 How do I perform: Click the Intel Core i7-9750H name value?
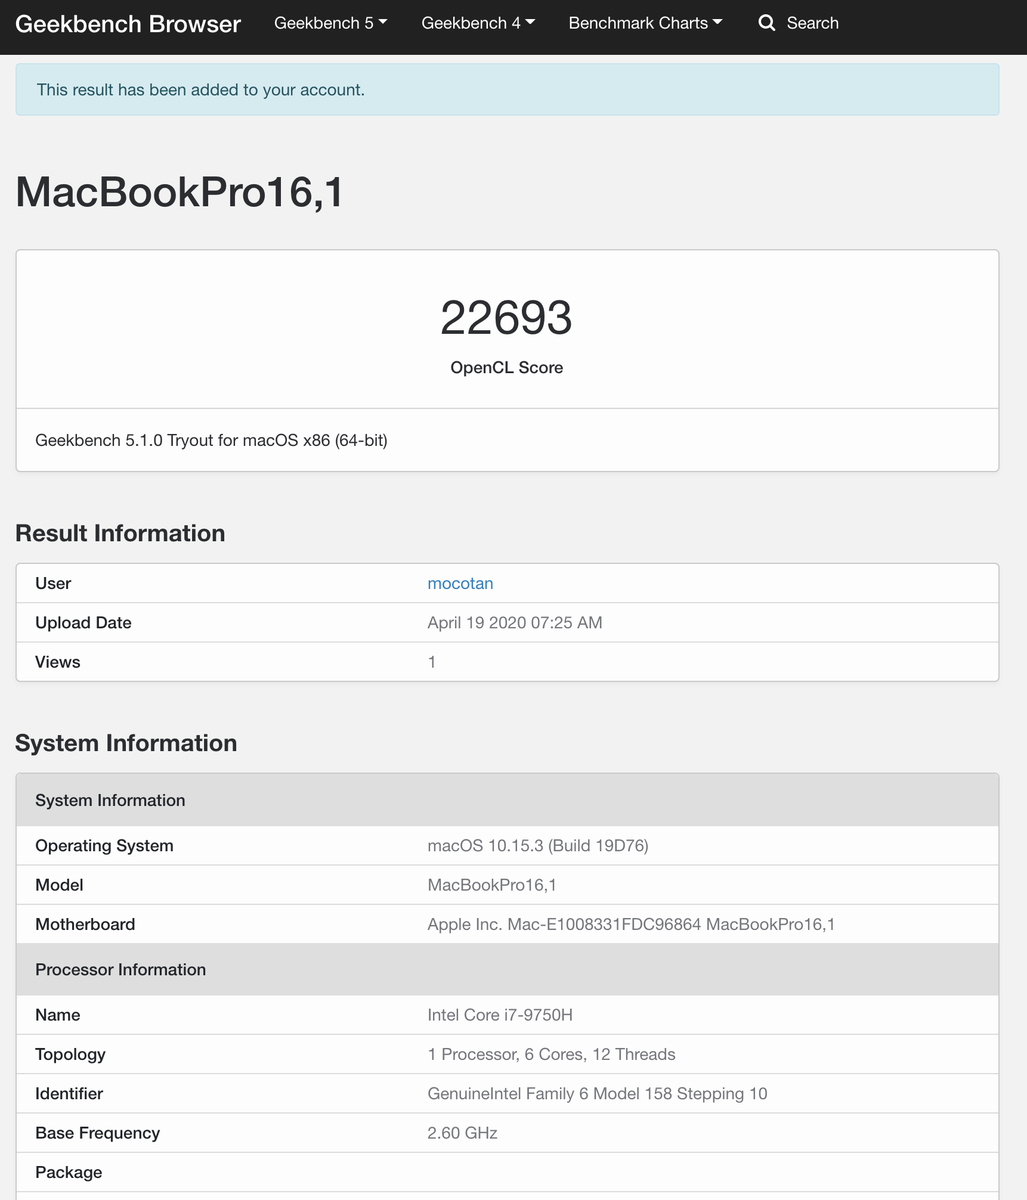[500, 1015]
